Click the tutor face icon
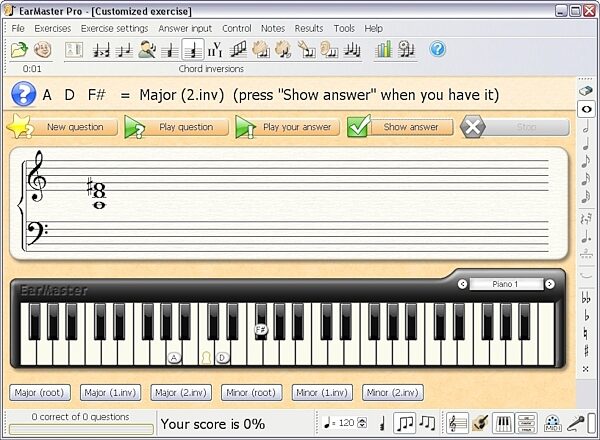The height and width of the screenshot is (440, 600). (42, 49)
